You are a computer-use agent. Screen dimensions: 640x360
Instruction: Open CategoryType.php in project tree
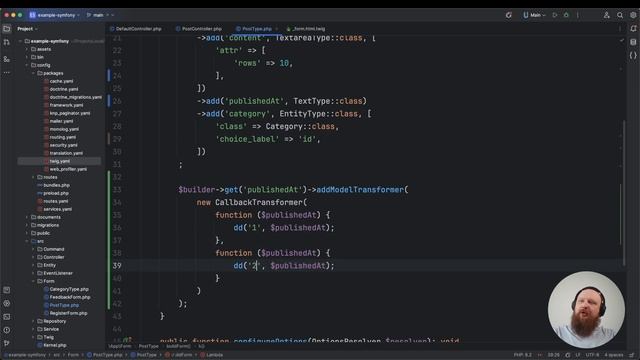[x=69, y=289]
